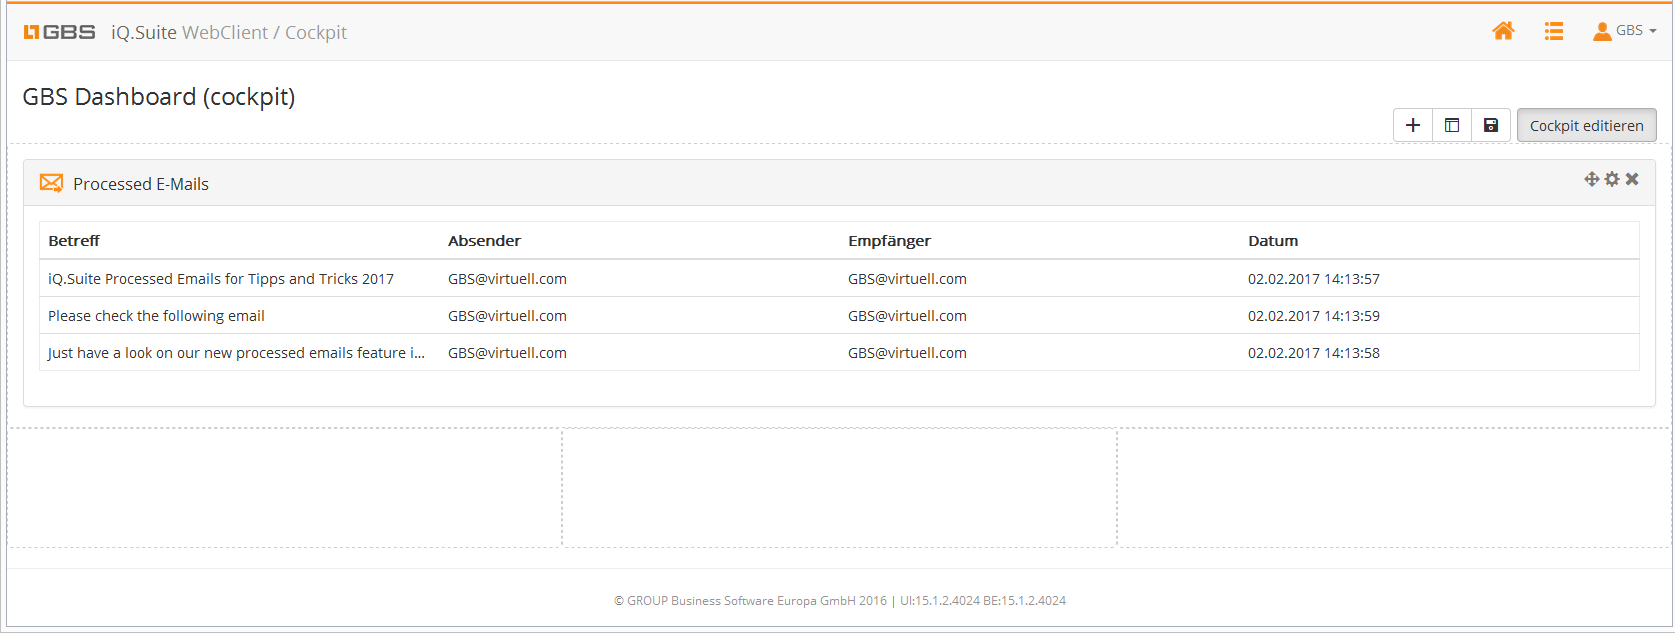Viewport: 1675px width, 633px height.
Task: Click the Datum column header
Action: point(1272,241)
